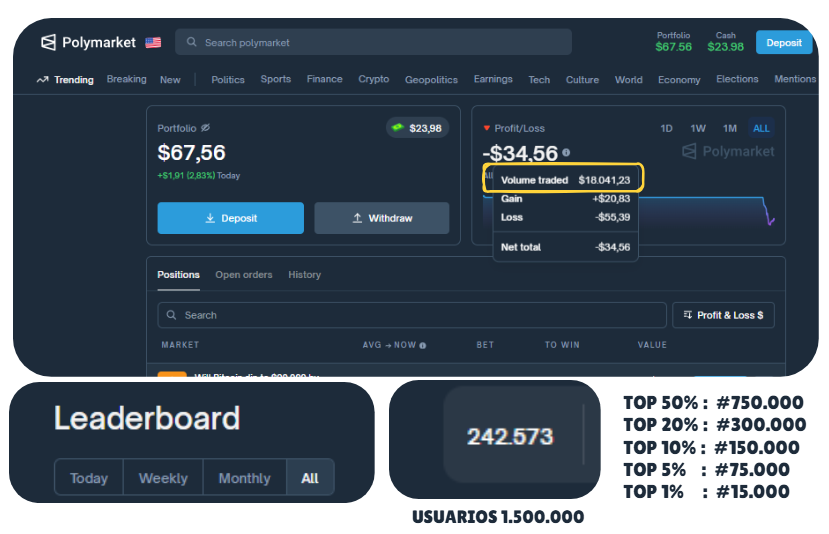Viewport: 829px width, 534px height.
Task: Select the 1M profit/loss range
Action: [730, 128]
